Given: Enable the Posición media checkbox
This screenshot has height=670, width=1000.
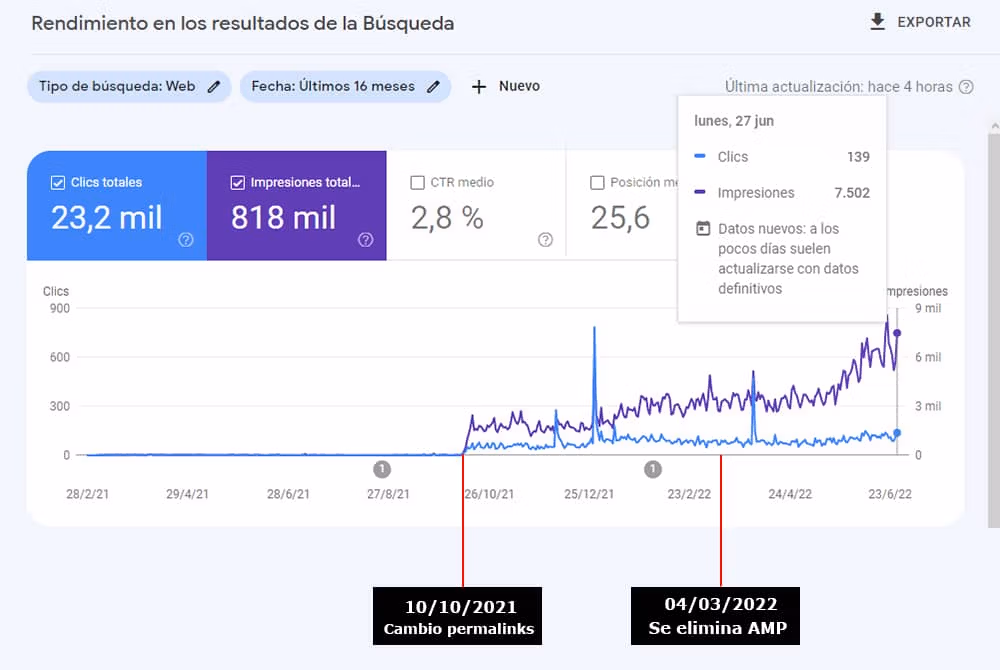Looking at the screenshot, I should coord(597,183).
